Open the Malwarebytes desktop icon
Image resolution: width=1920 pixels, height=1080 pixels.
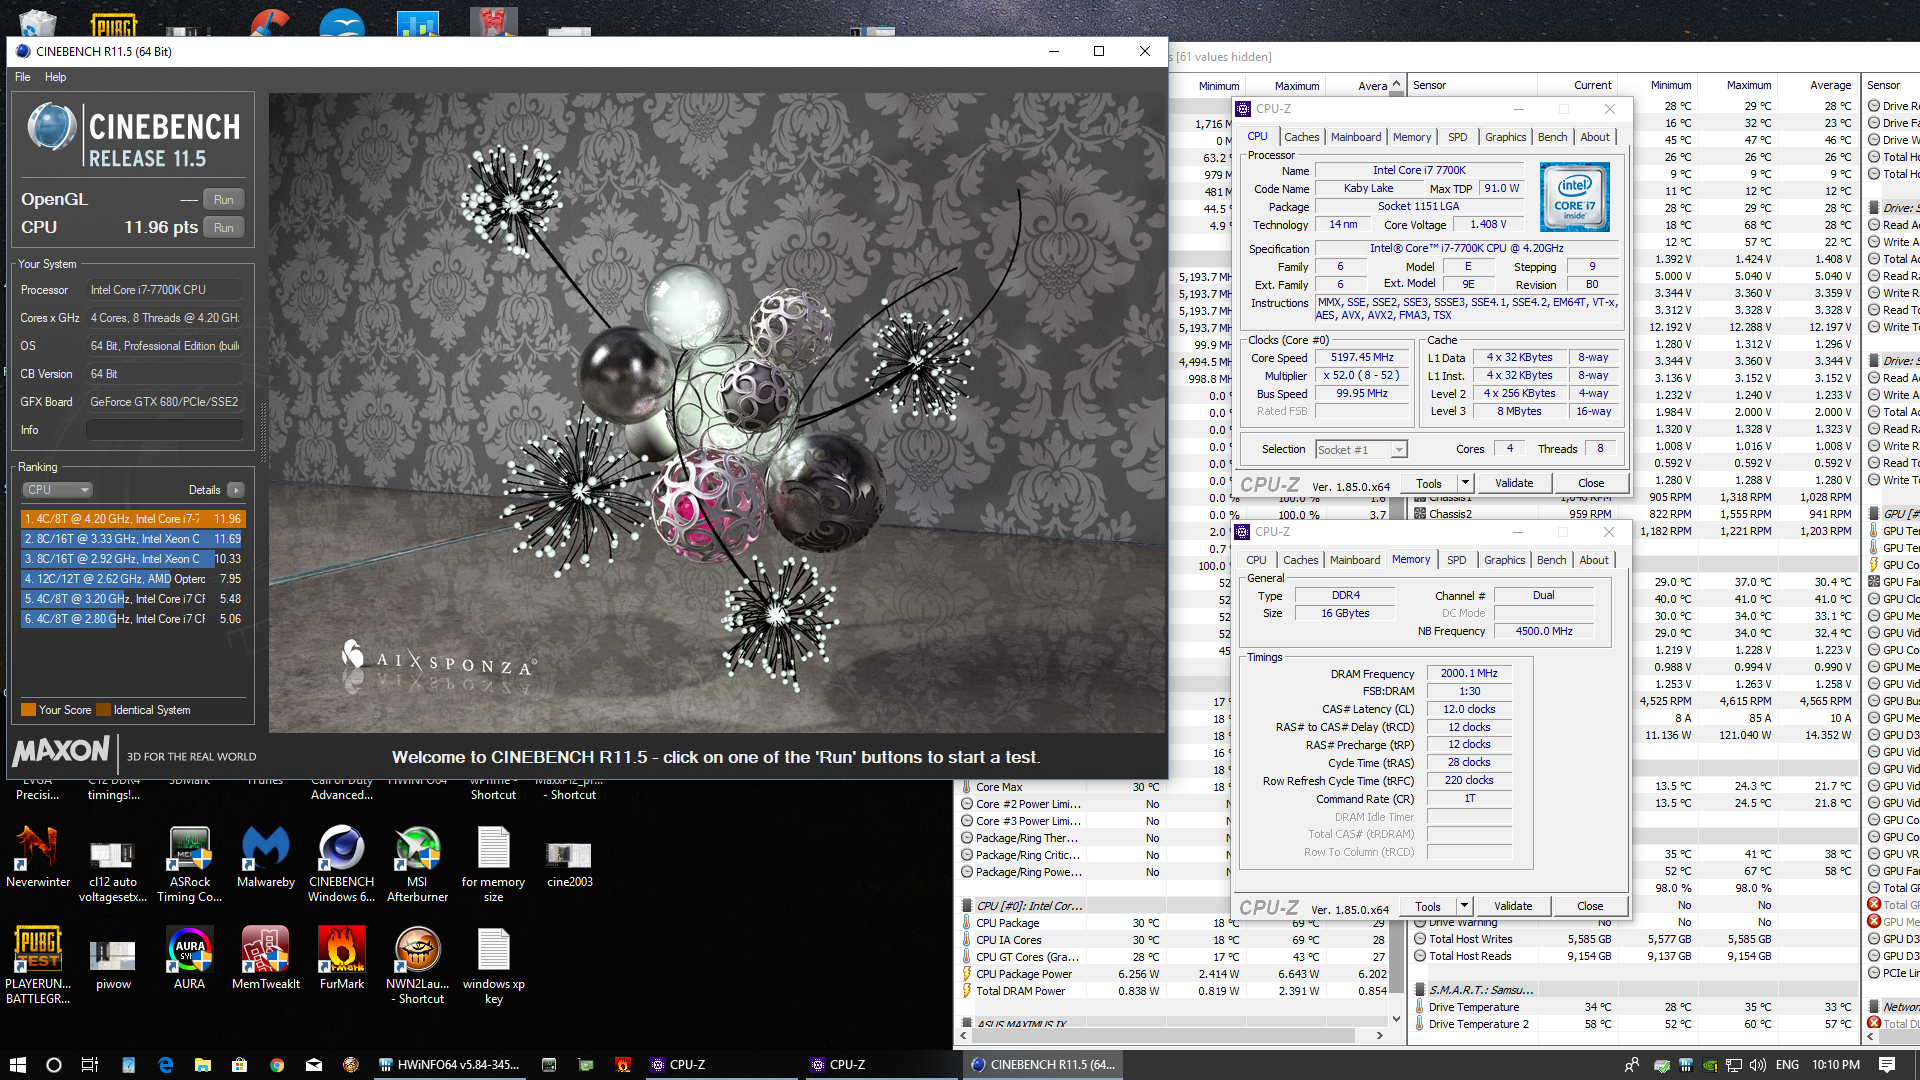pos(265,857)
